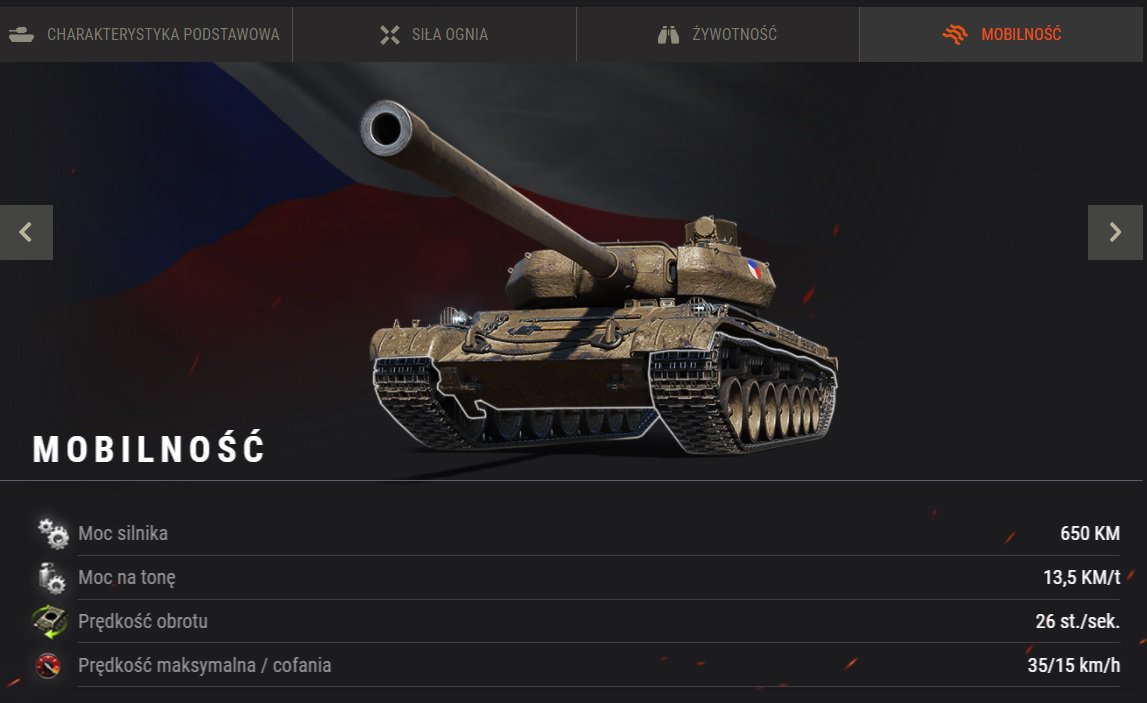Click the speedometer icon for Prędkość maksymalna
Image resolution: width=1147 pixels, height=703 pixels.
click(48, 666)
